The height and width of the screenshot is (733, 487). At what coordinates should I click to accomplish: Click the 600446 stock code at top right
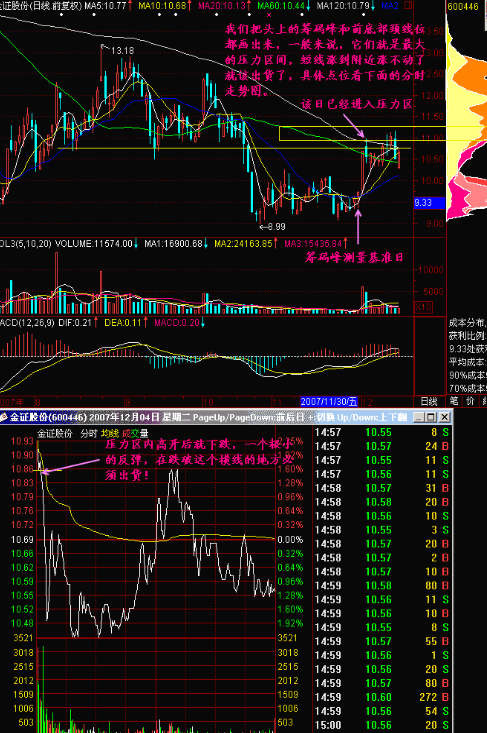[463, 6]
